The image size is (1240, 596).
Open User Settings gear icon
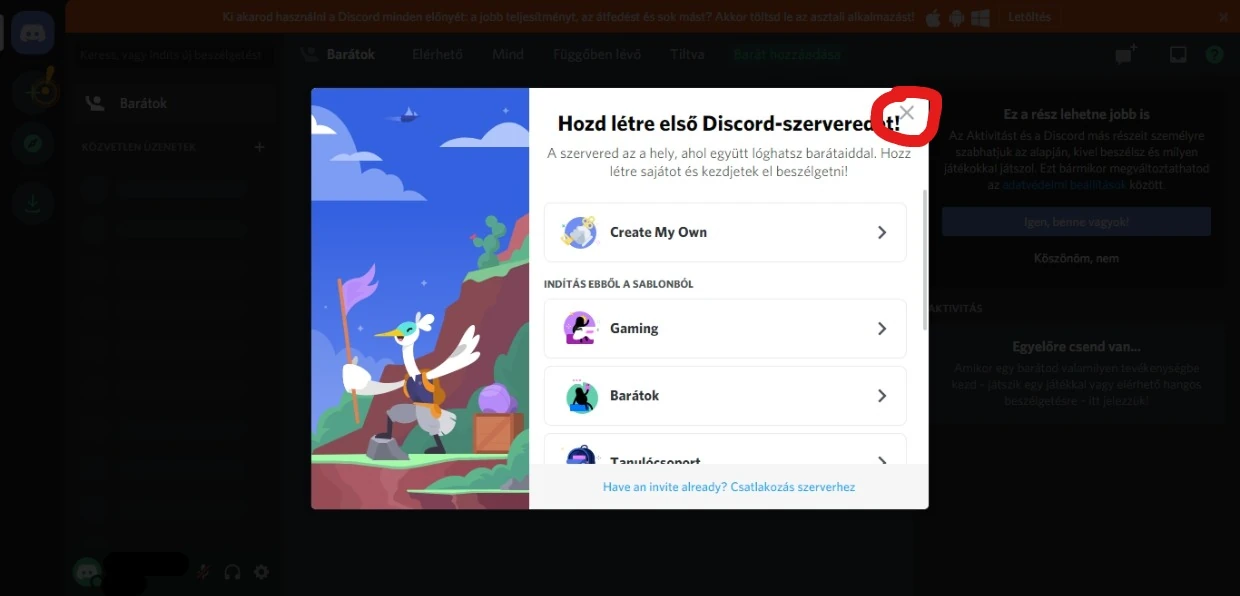(x=261, y=572)
